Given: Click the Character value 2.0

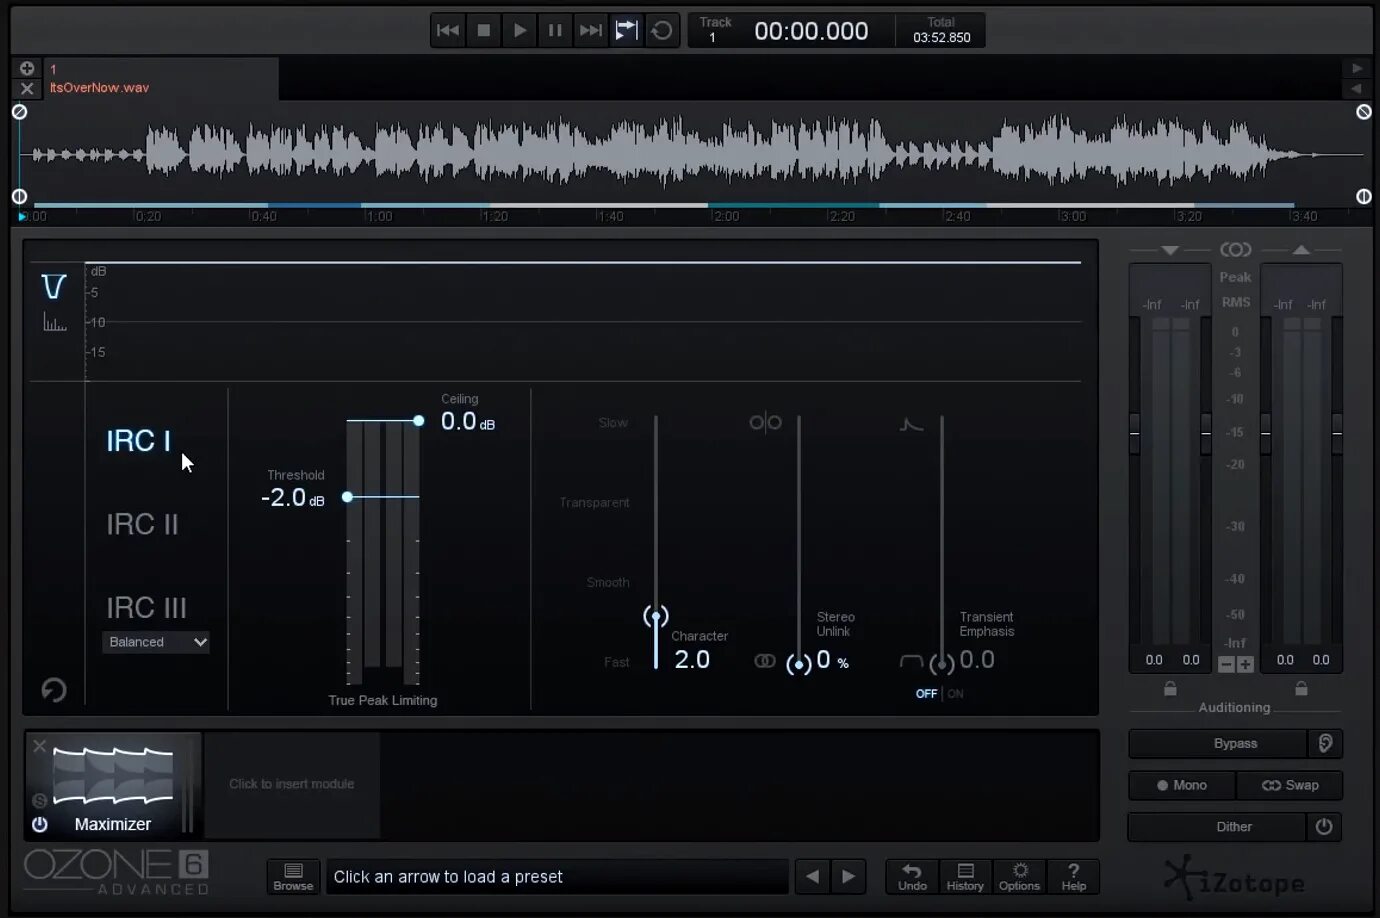Looking at the screenshot, I should [692, 660].
